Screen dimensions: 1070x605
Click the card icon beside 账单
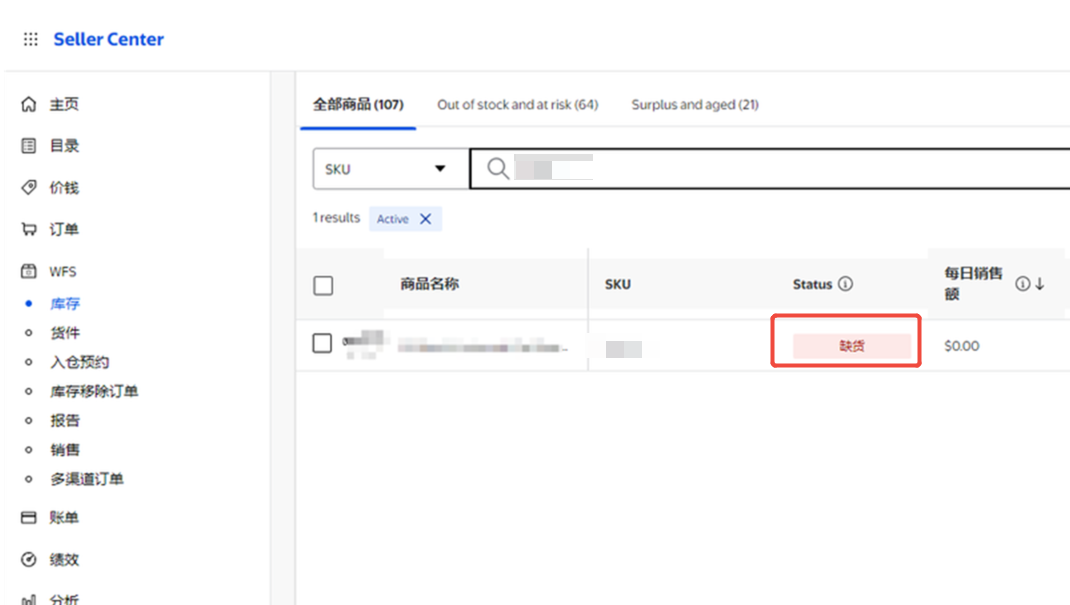[x=29, y=518]
